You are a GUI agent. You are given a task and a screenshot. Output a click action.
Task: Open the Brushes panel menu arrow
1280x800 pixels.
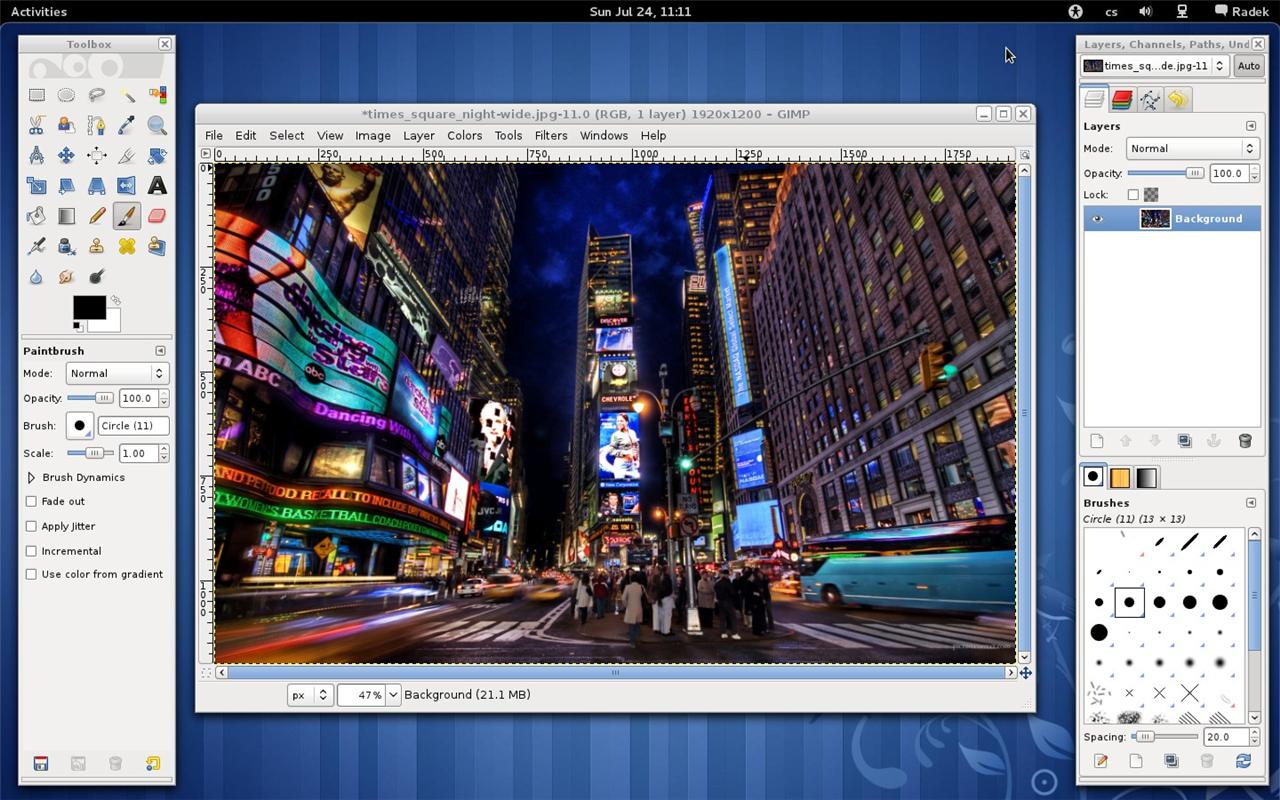[x=1250, y=502]
